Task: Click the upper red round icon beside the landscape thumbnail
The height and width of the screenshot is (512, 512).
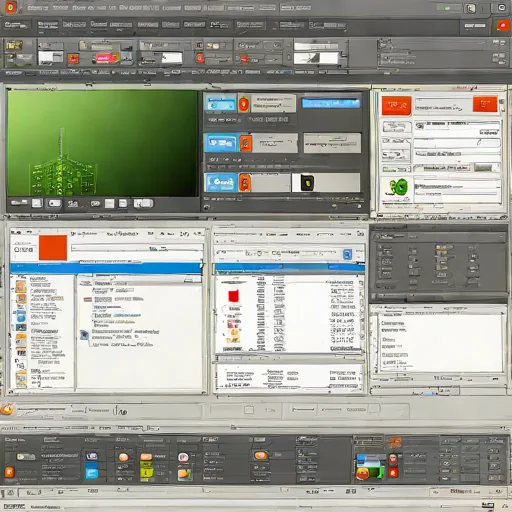Action: pyautogui.click(x=393, y=459)
